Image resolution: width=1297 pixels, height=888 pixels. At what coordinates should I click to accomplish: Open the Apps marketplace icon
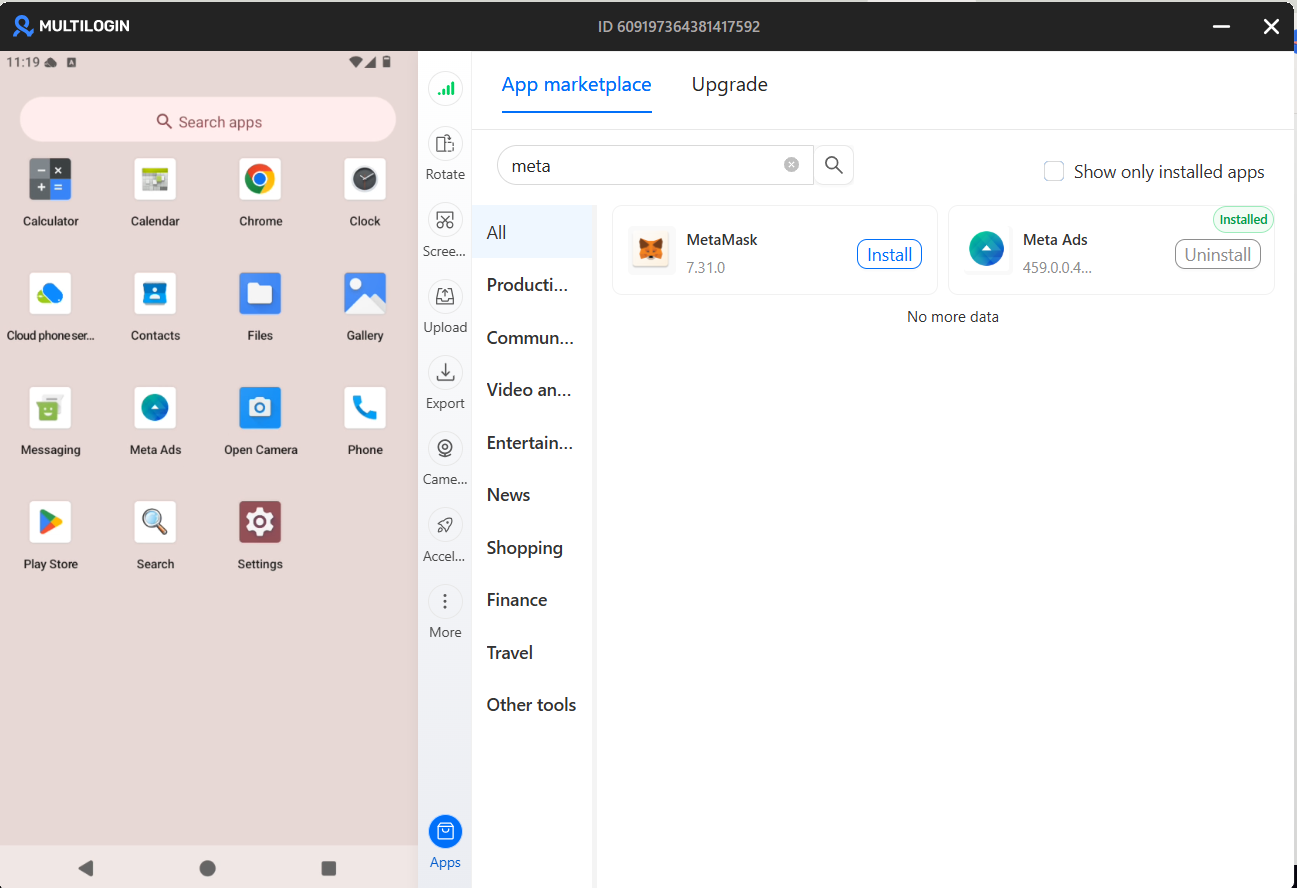[445, 833]
